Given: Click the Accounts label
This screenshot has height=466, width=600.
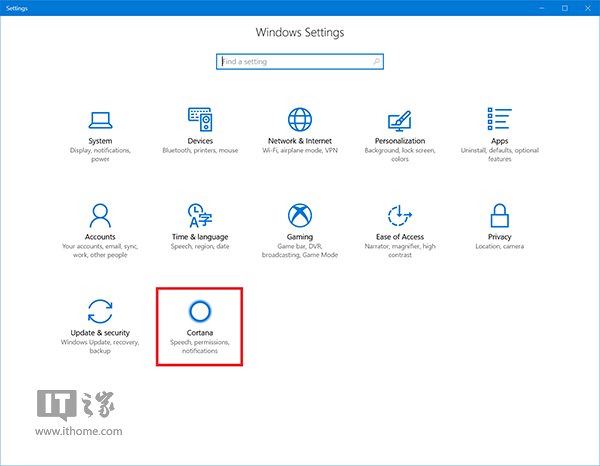Looking at the screenshot, I should 100,237.
